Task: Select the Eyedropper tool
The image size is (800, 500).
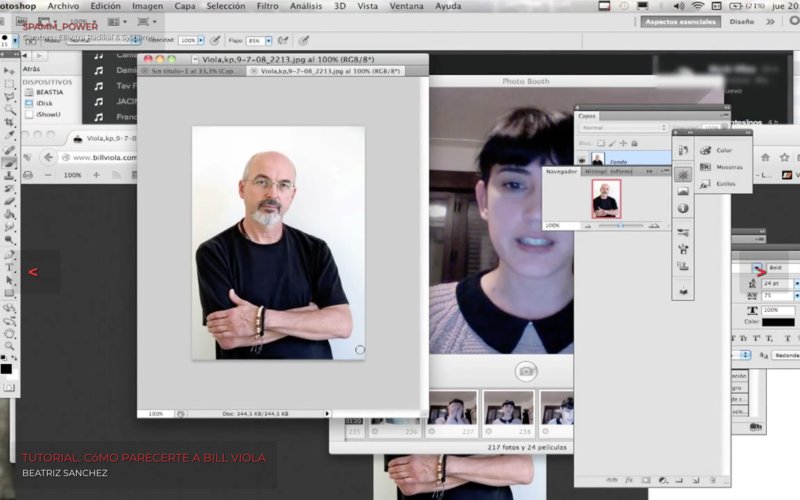Action: 9,135
